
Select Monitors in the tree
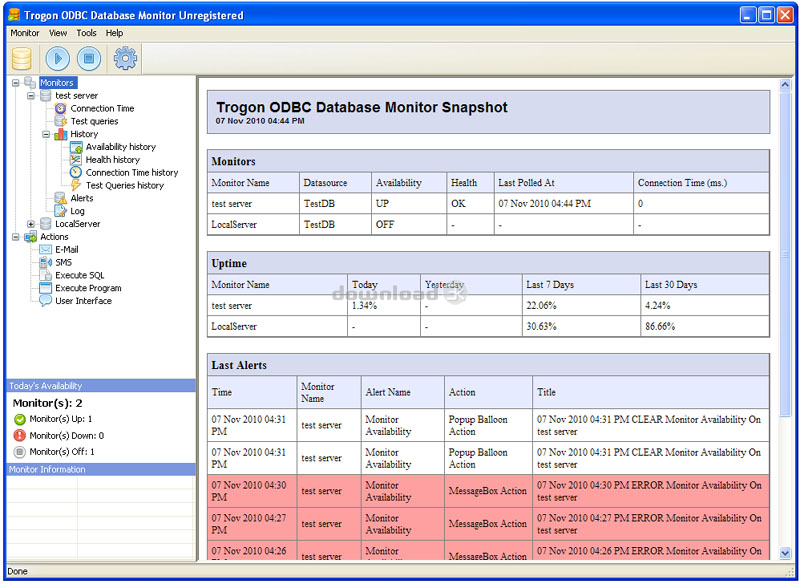pos(57,83)
